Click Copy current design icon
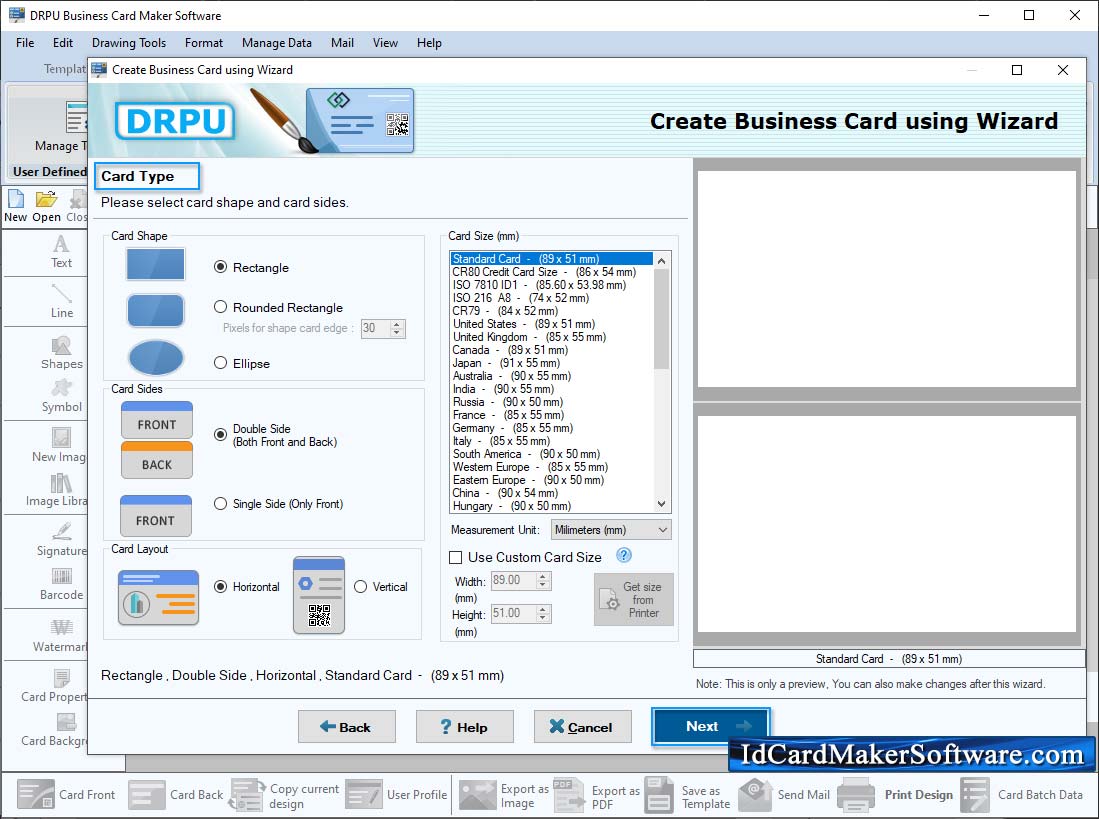The image size is (1099, 819). [247, 795]
